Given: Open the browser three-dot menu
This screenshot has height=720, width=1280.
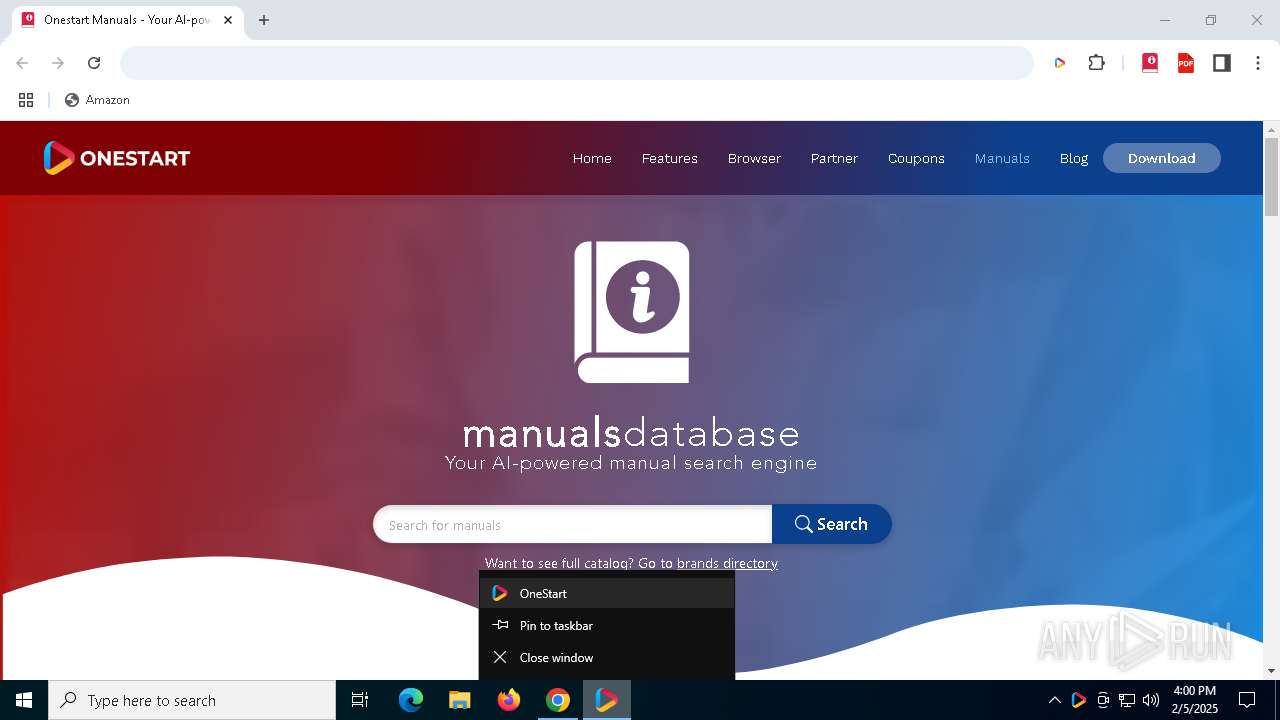Looking at the screenshot, I should point(1258,63).
